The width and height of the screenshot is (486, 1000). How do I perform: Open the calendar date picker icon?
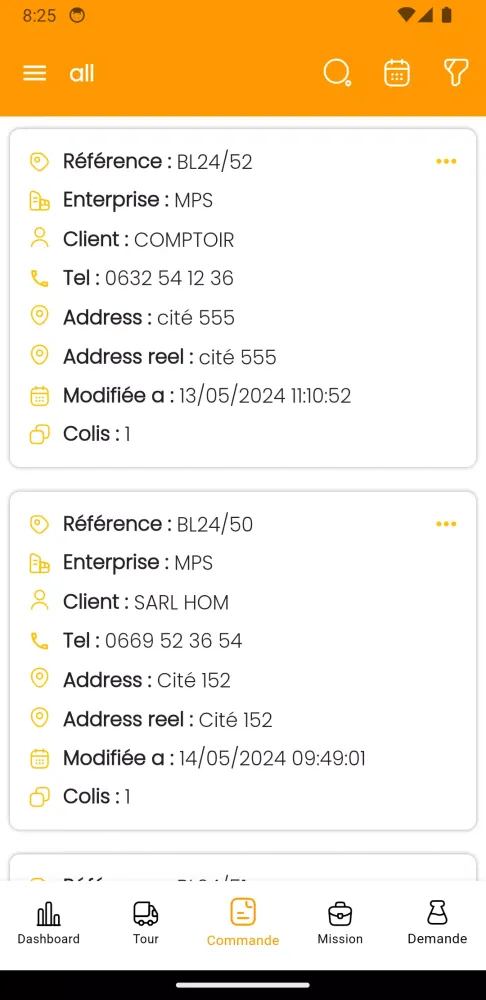tap(397, 73)
